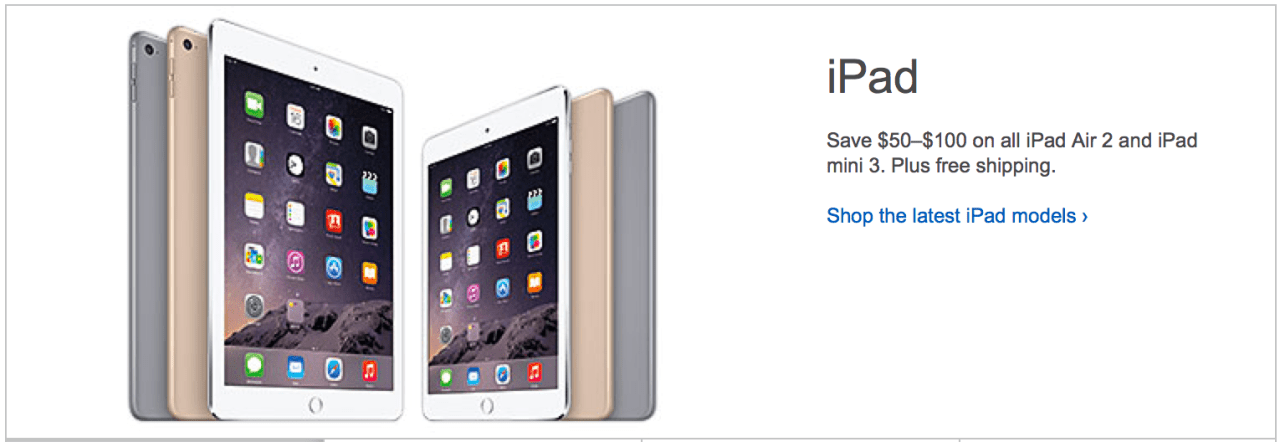Viewport: 1280px width, 442px height.
Task: Tap Safari compass icon in large iPad dock
Action: pos(333,369)
